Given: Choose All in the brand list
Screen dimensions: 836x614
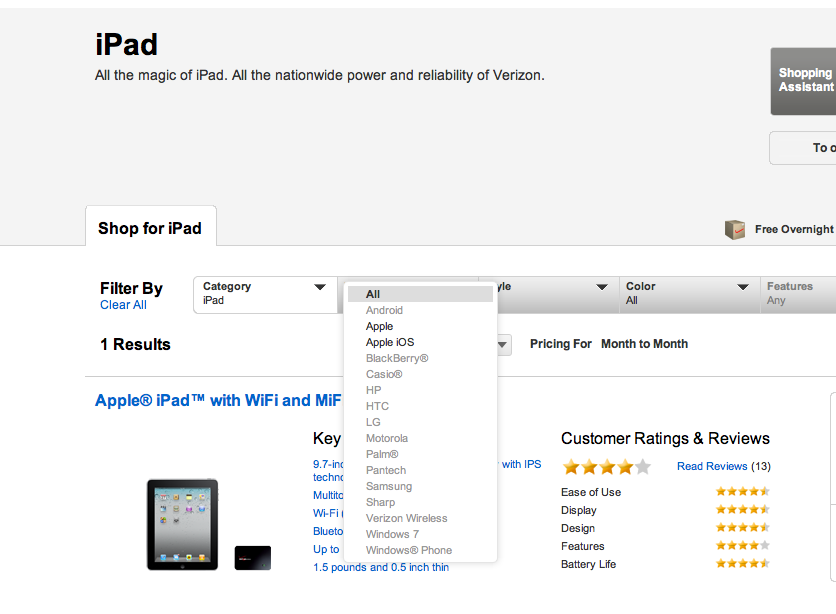Looking at the screenshot, I should 420,294.
